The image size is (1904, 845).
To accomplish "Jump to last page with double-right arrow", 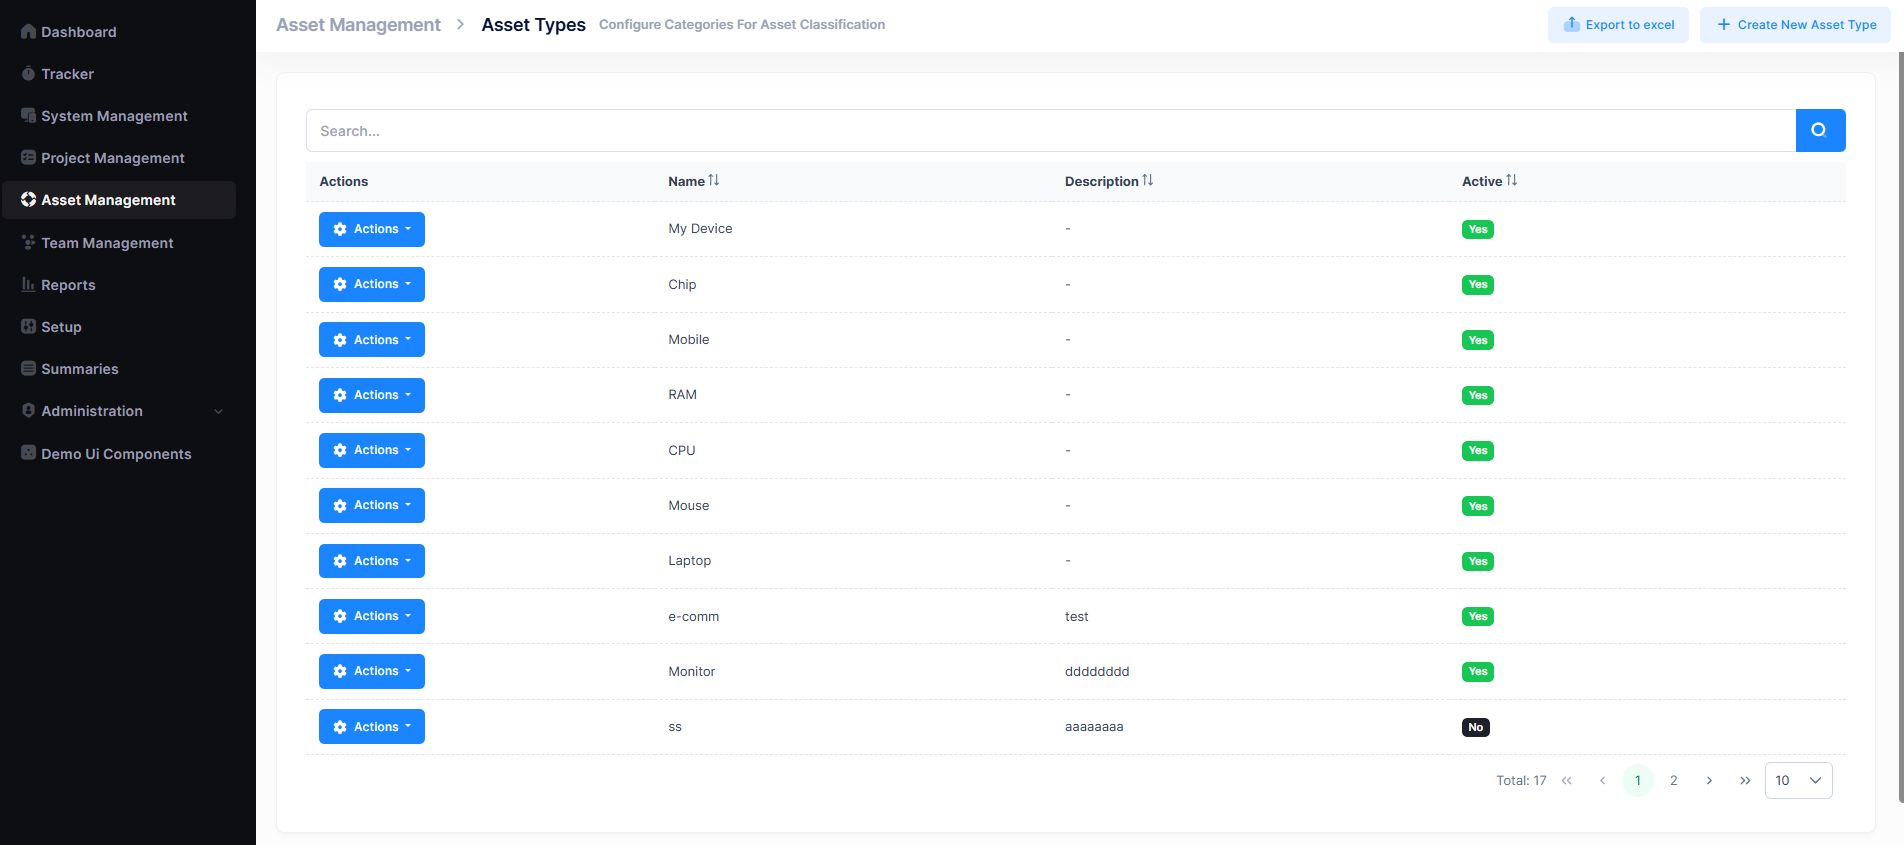I will coord(1745,781).
